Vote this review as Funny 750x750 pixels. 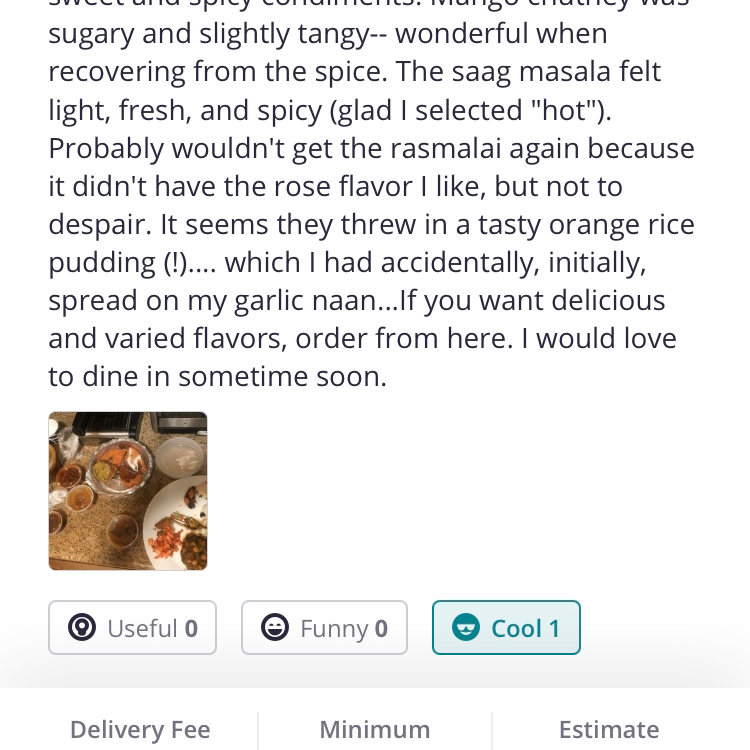point(324,628)
